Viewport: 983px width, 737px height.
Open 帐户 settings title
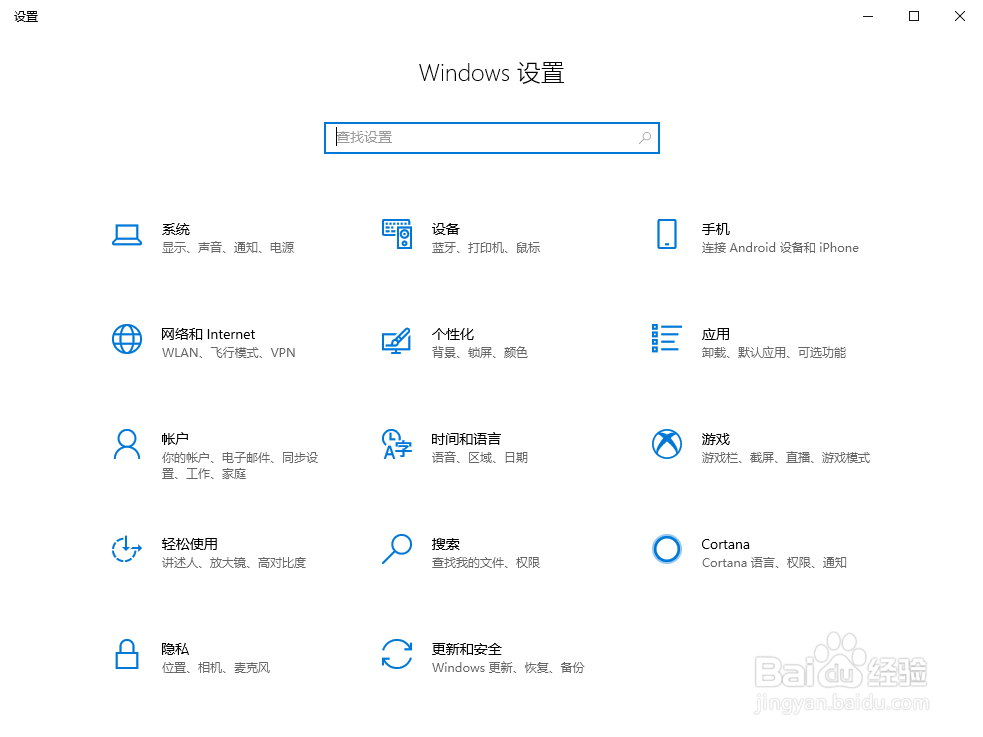tap(175, 439)
